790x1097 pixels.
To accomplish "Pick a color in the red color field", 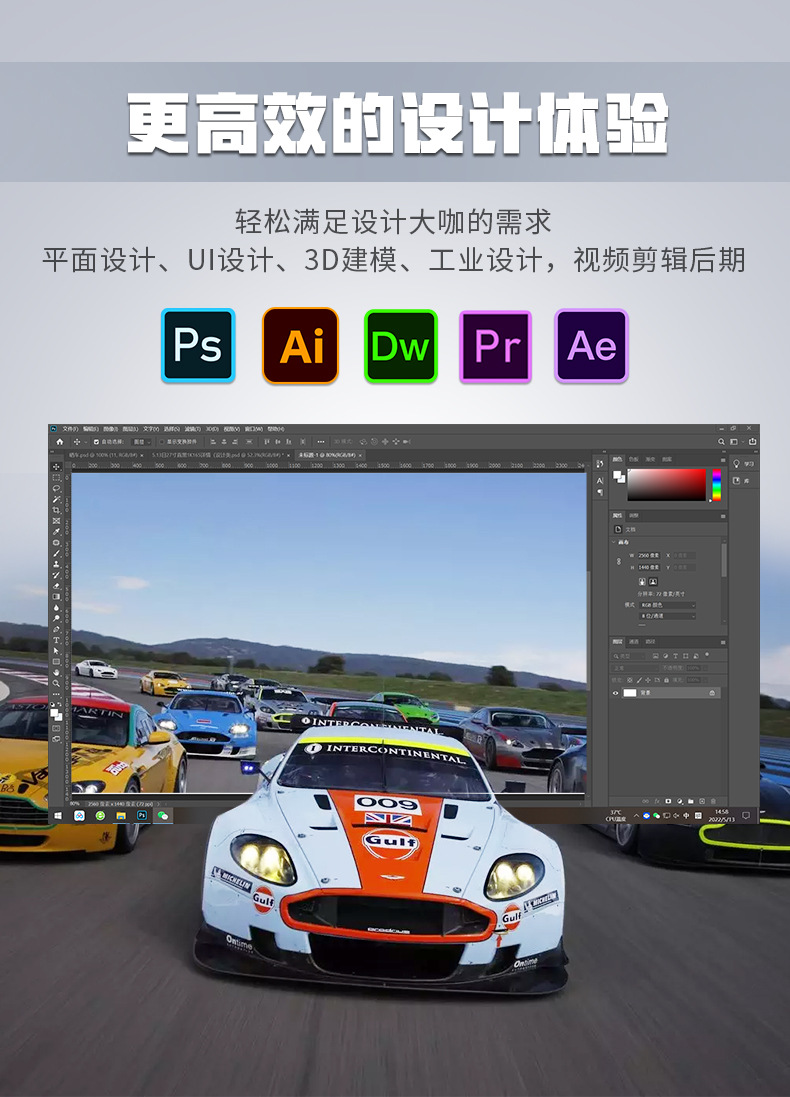I will coord(667,485).
